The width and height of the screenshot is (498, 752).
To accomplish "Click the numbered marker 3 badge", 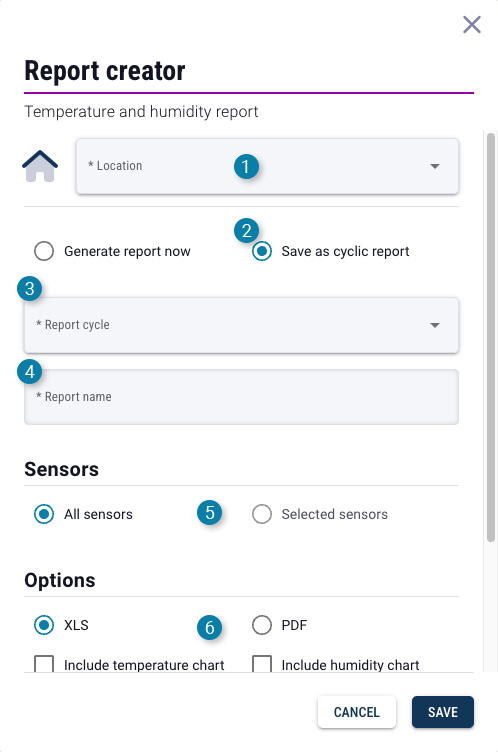I will pos(29,289).
